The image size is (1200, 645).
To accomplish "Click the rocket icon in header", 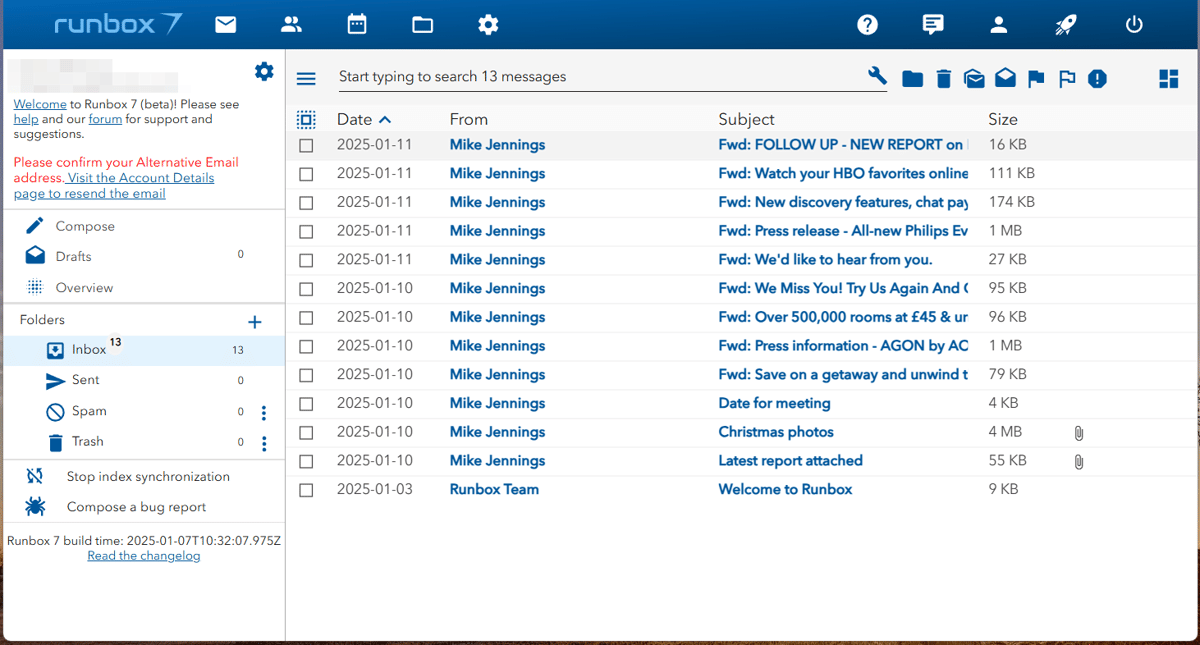I will pos(1066,25).
